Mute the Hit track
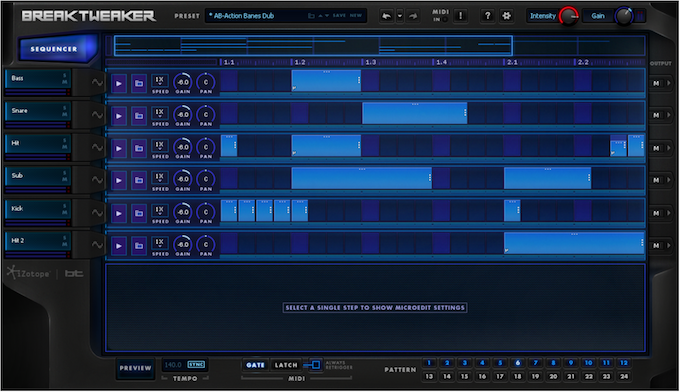680x392 pixels. pyautogui.click(x=65, y=147)
